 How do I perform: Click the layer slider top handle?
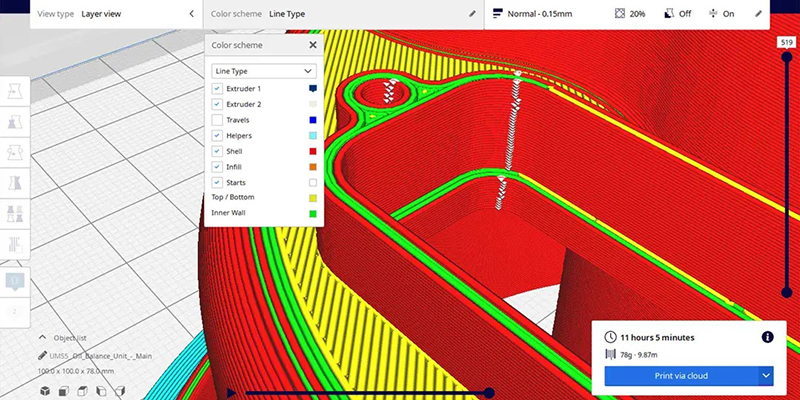(x=787, y=57)
